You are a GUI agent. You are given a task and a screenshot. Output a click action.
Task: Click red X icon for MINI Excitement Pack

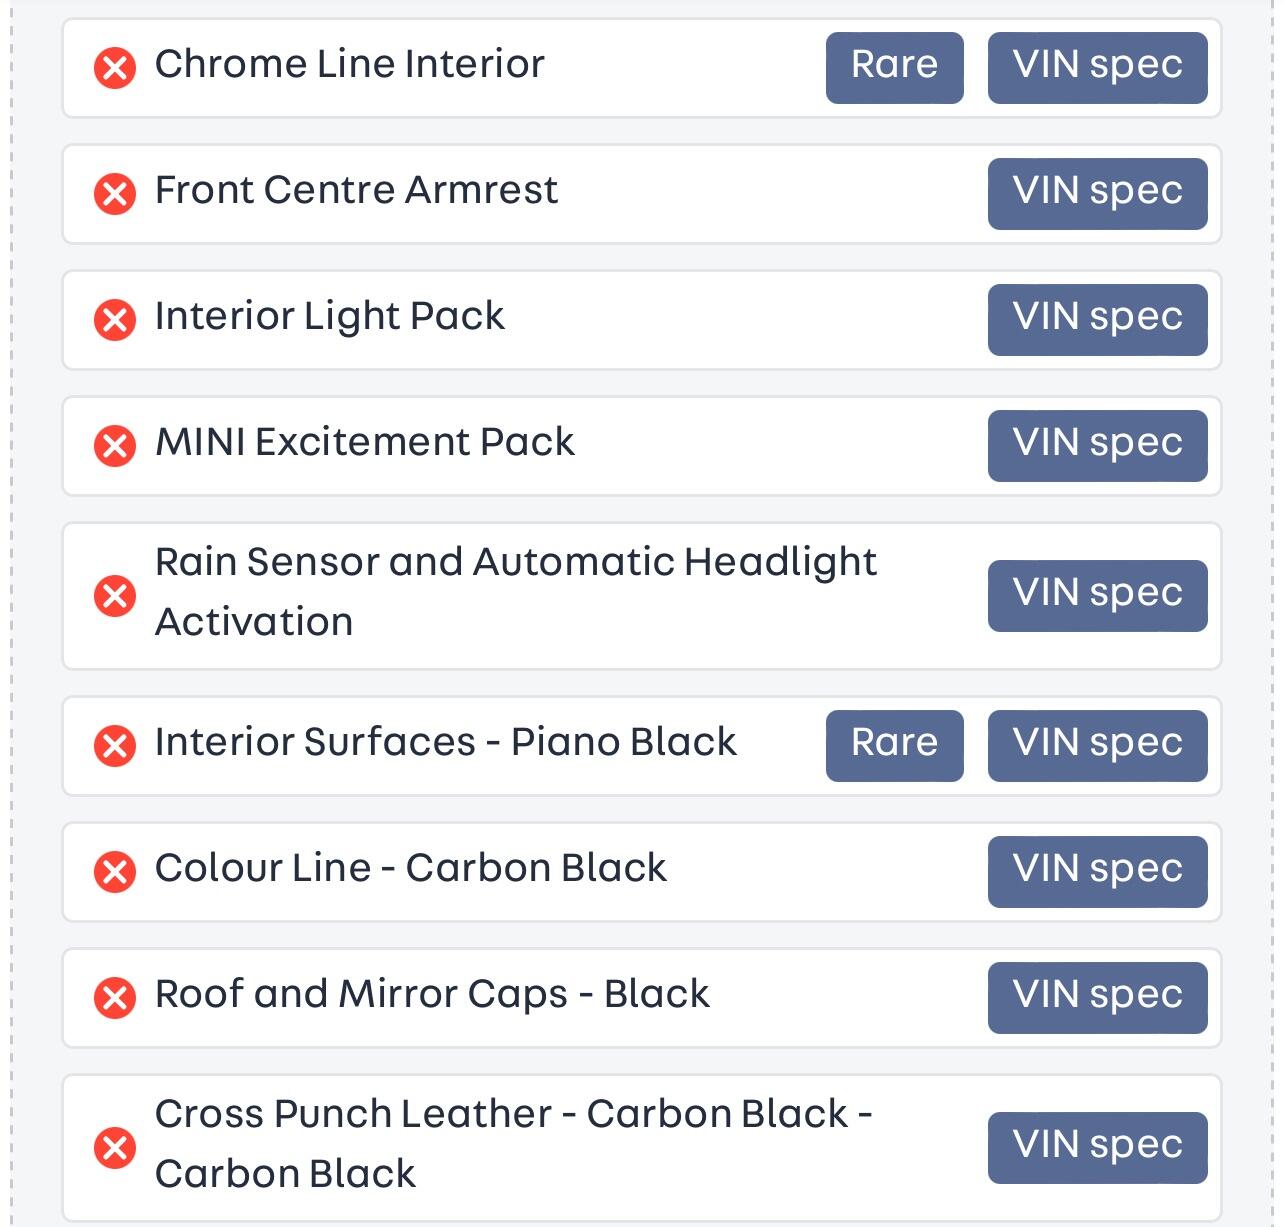point(115,445)
